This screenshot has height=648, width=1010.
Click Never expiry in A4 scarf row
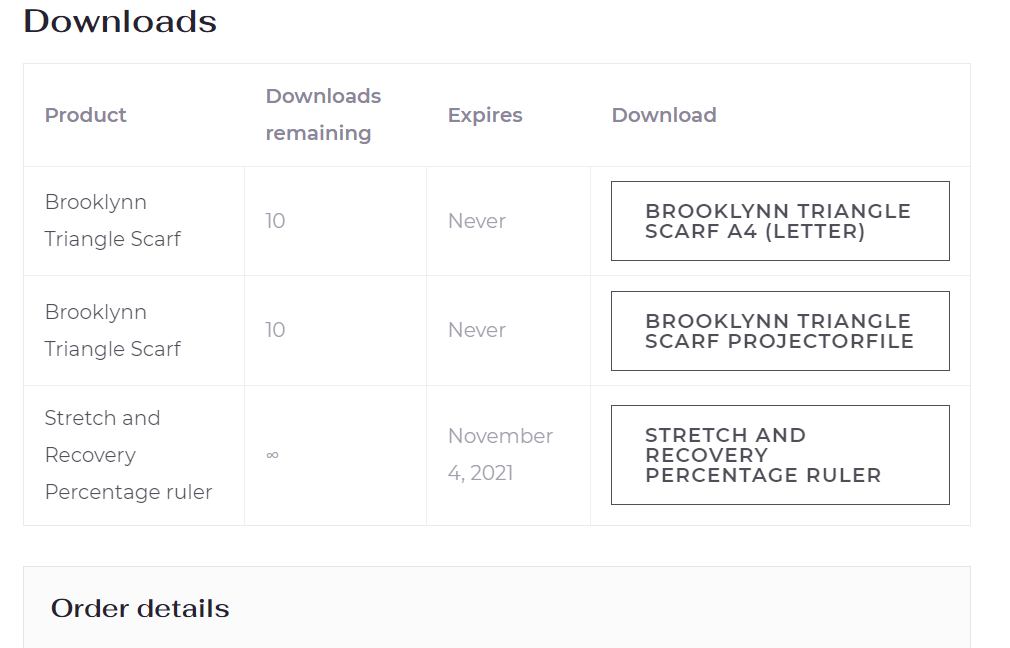[477, 221]
